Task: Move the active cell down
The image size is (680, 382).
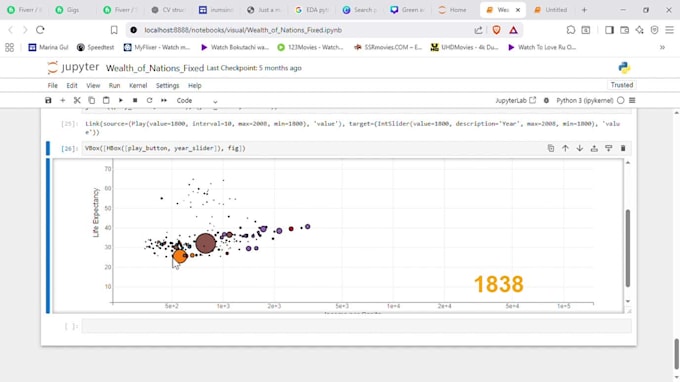Action: click(x=579, y=148)
